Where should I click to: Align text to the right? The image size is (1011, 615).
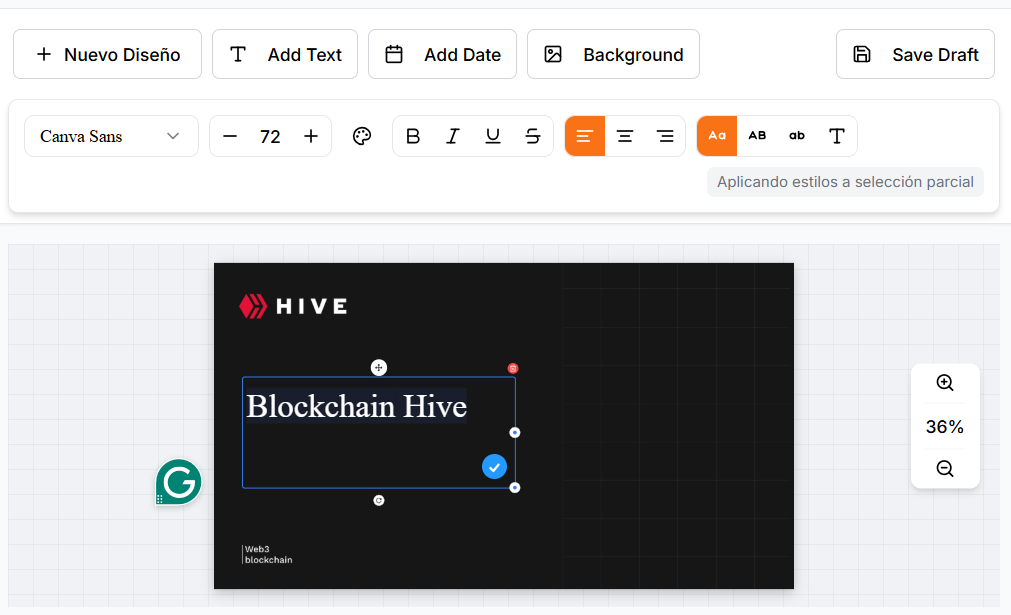pos(665,136)
